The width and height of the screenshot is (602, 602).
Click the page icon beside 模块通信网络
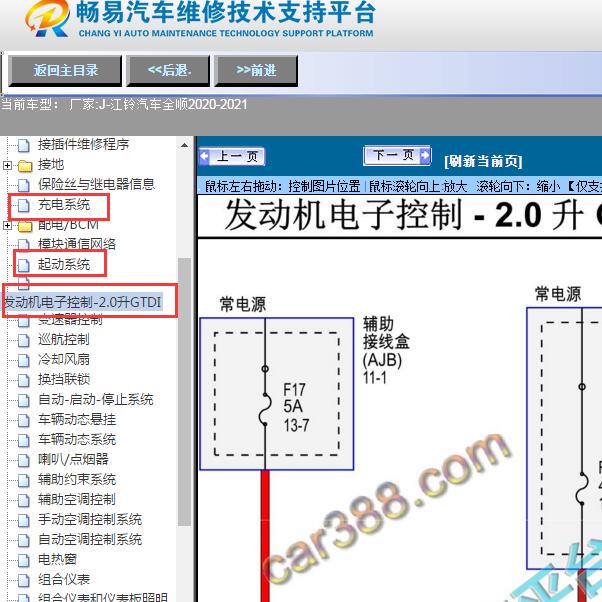[24, 245]
